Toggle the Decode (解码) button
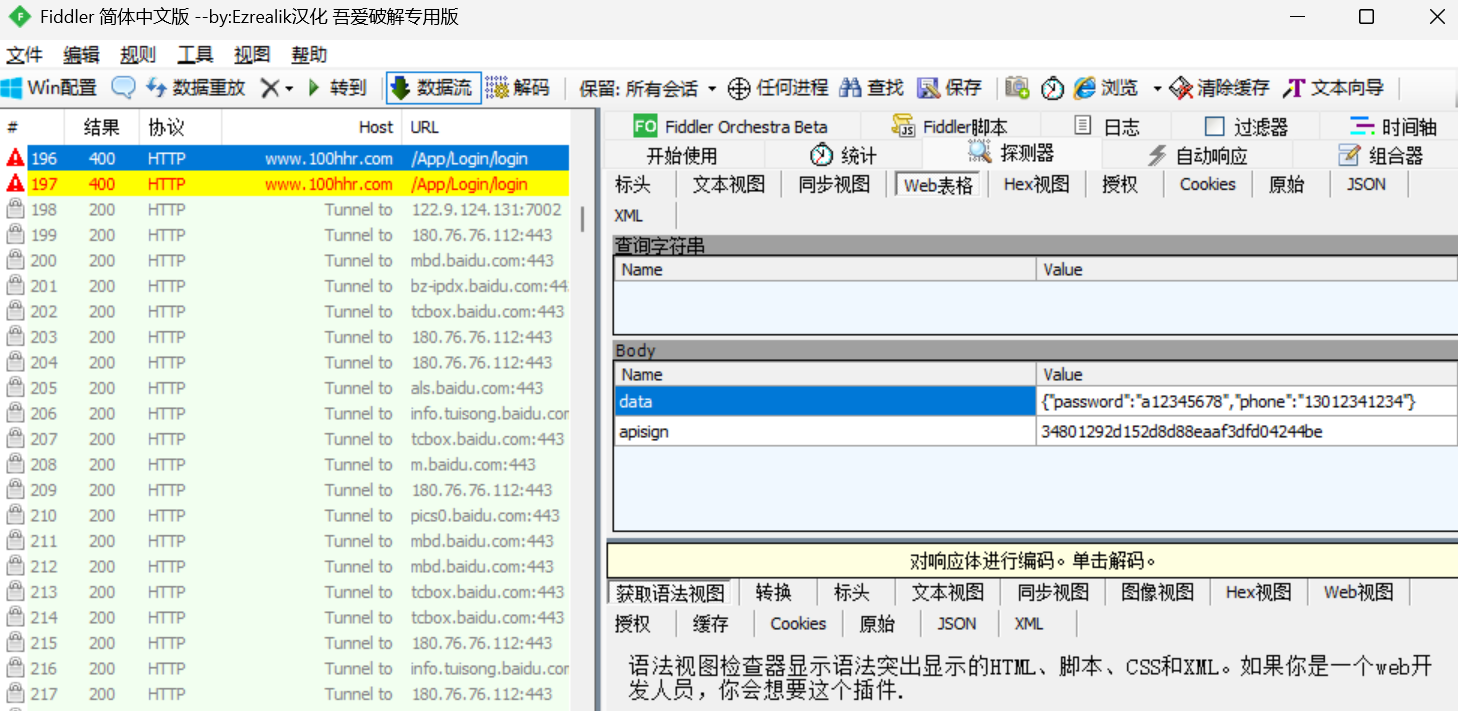The height and width of the screenshot is (711, 1458). click(518, 88)
